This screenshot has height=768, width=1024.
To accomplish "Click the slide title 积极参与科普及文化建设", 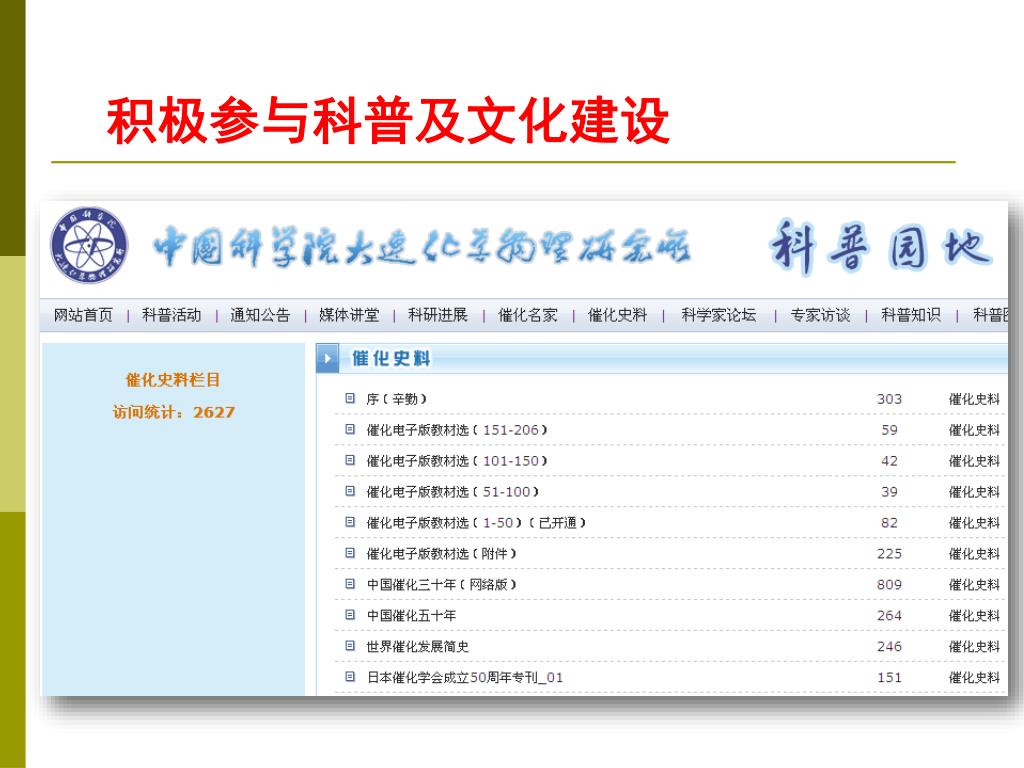I will click(x=389, y=120).
